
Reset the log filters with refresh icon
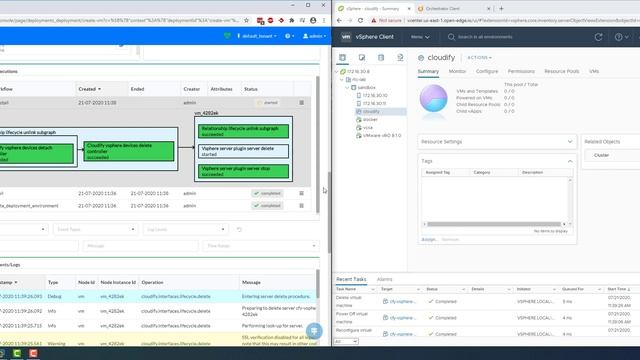[x=239, y=229]
